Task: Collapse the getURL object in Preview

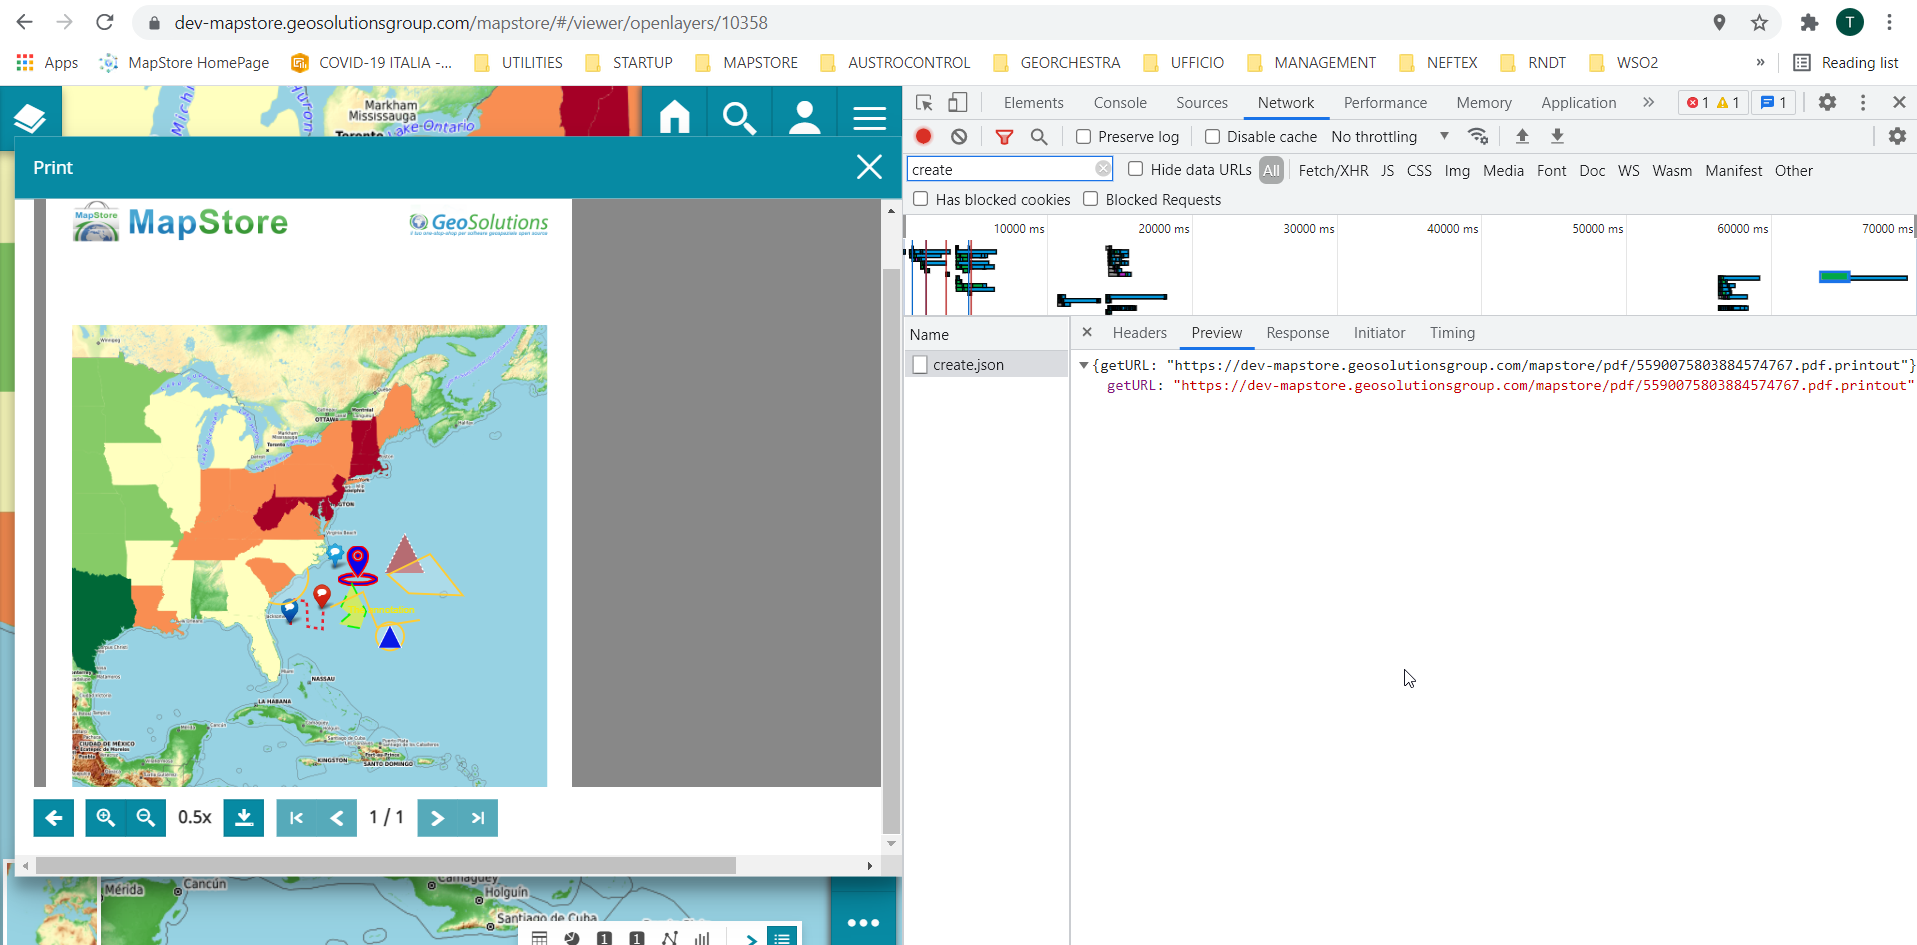Action: [1084, 365]
